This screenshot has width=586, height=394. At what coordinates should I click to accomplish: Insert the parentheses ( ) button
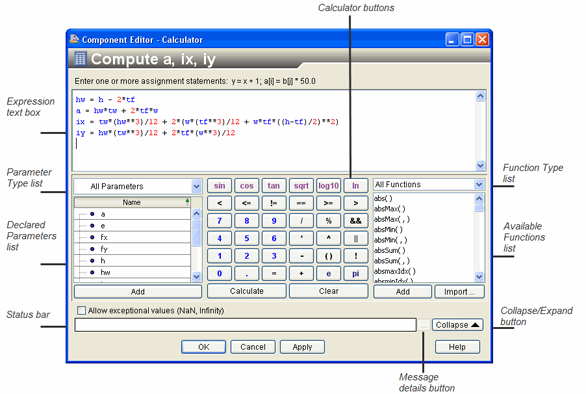(x=329, y=256)
